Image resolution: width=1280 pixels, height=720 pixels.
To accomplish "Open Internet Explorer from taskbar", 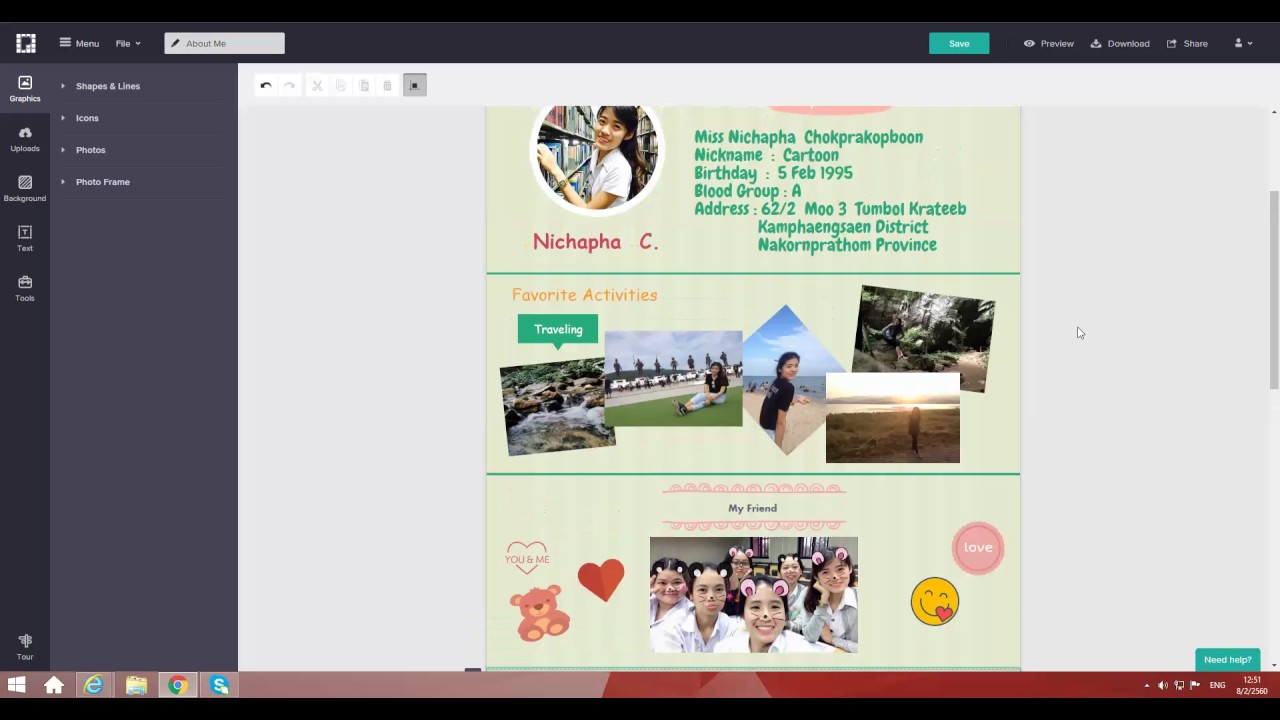I will coord(94,685).
